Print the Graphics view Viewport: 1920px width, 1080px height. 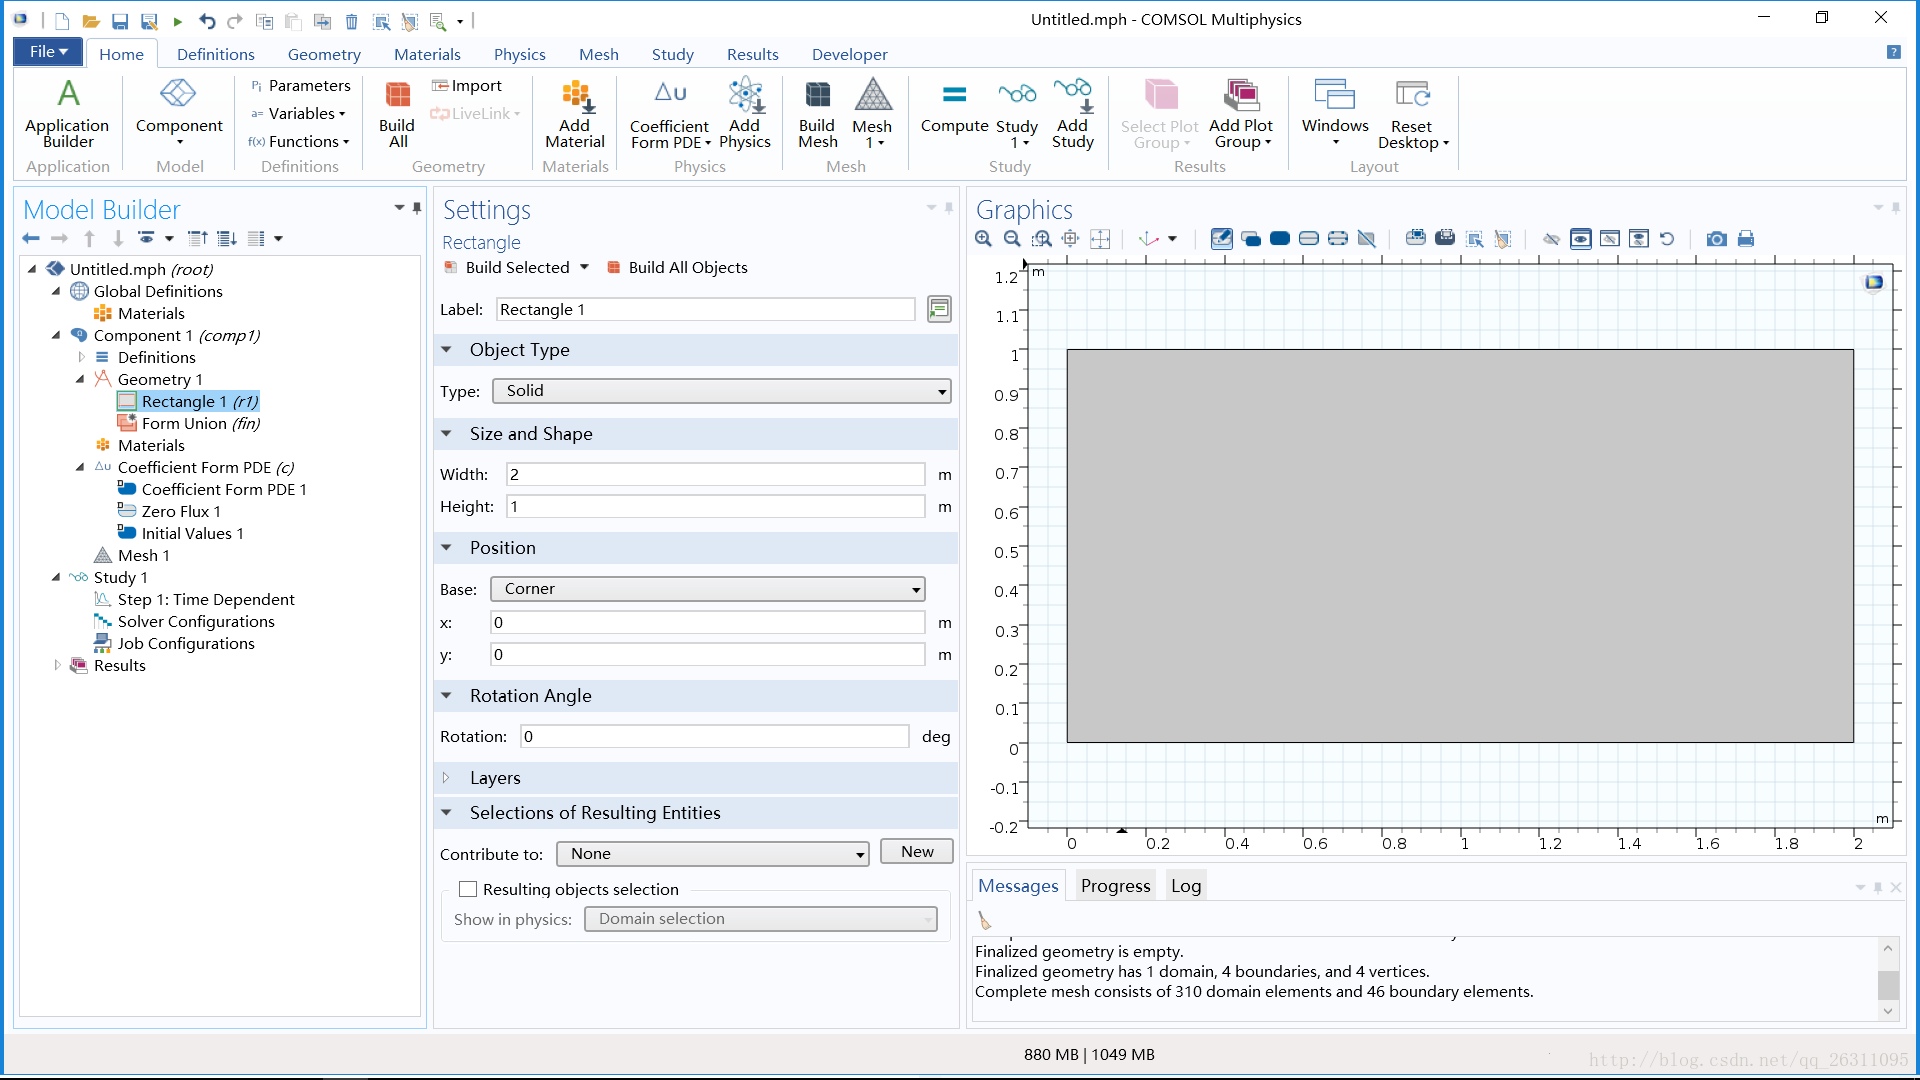(1746, 239)
